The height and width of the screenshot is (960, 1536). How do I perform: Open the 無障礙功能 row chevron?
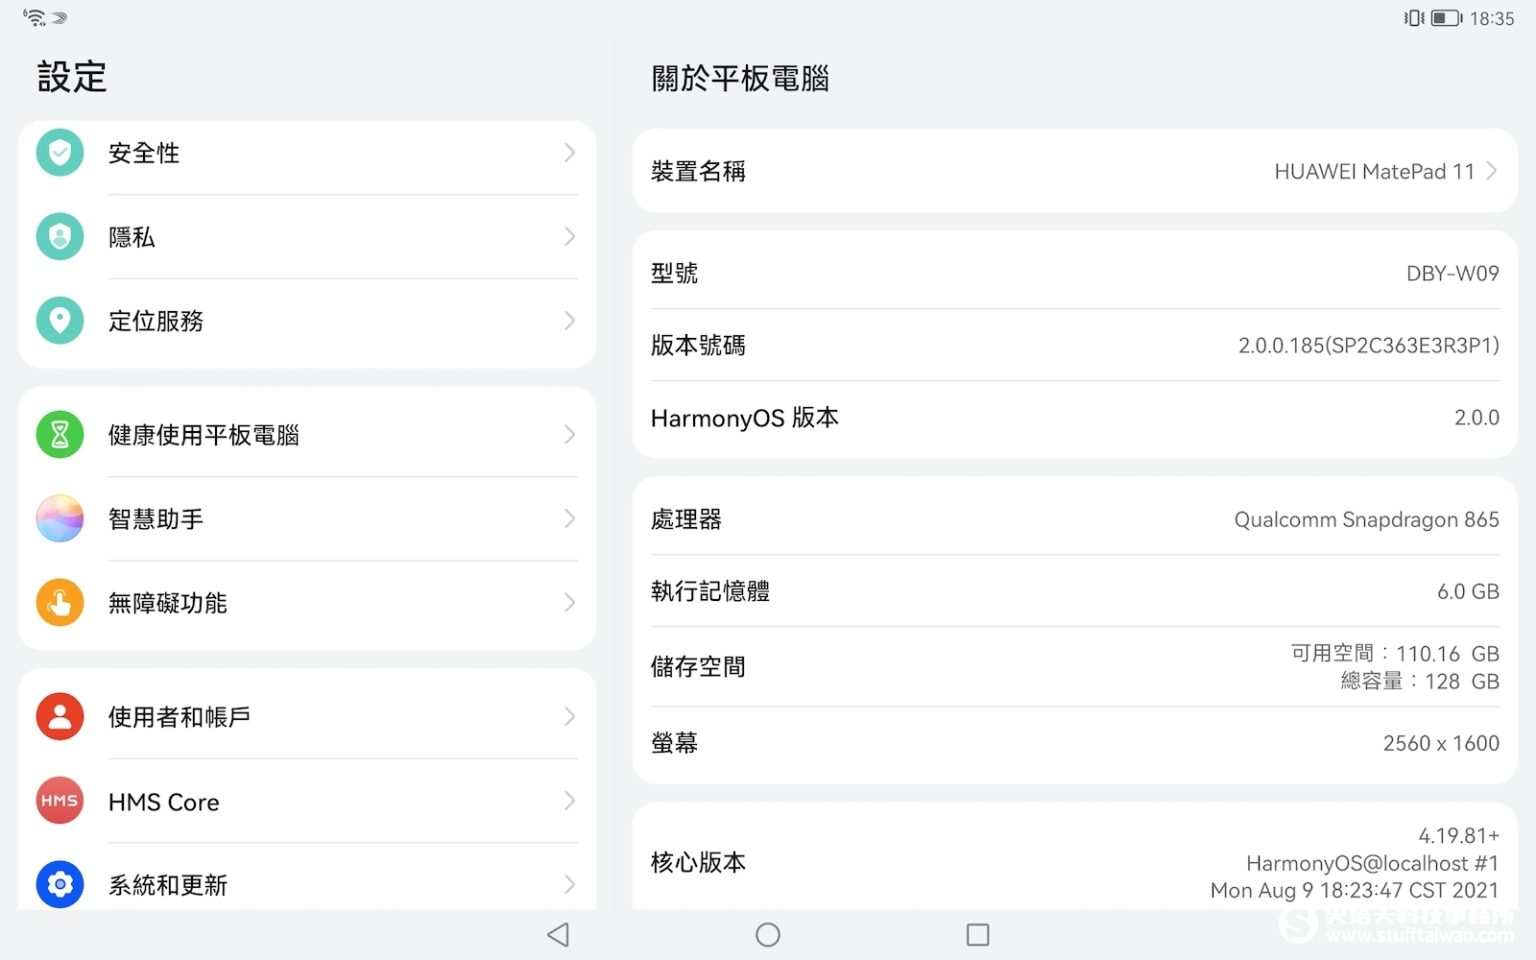tap(569, 603)
